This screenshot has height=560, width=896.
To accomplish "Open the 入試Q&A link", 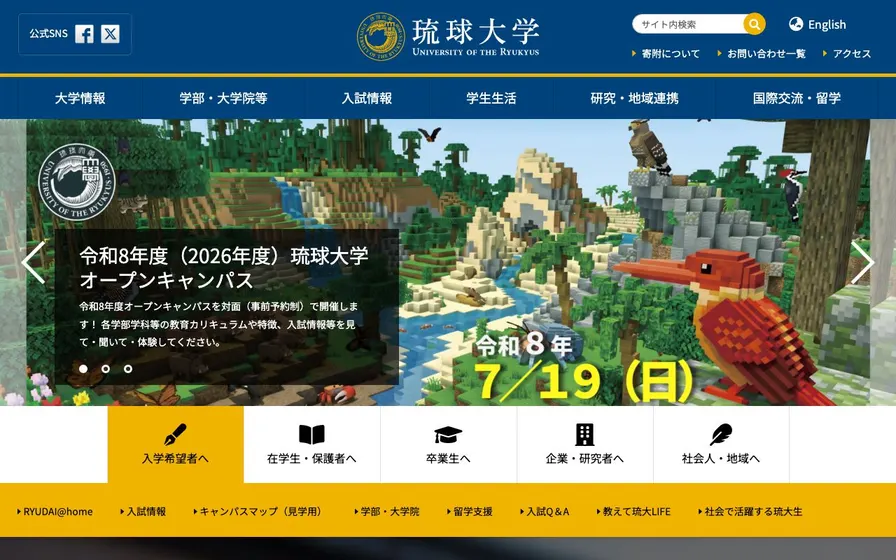I will click(547, 511).
